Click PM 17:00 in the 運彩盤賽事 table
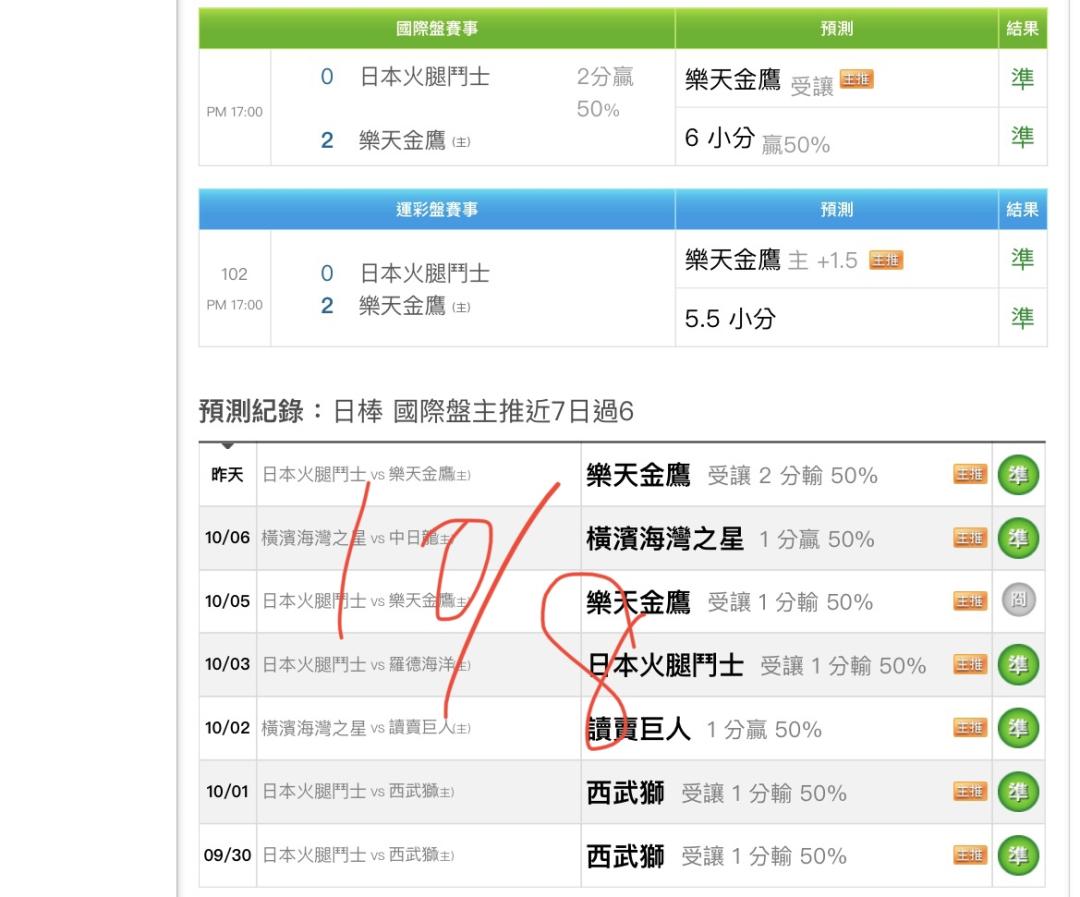The image size is (1080, 897). (235, 305)
